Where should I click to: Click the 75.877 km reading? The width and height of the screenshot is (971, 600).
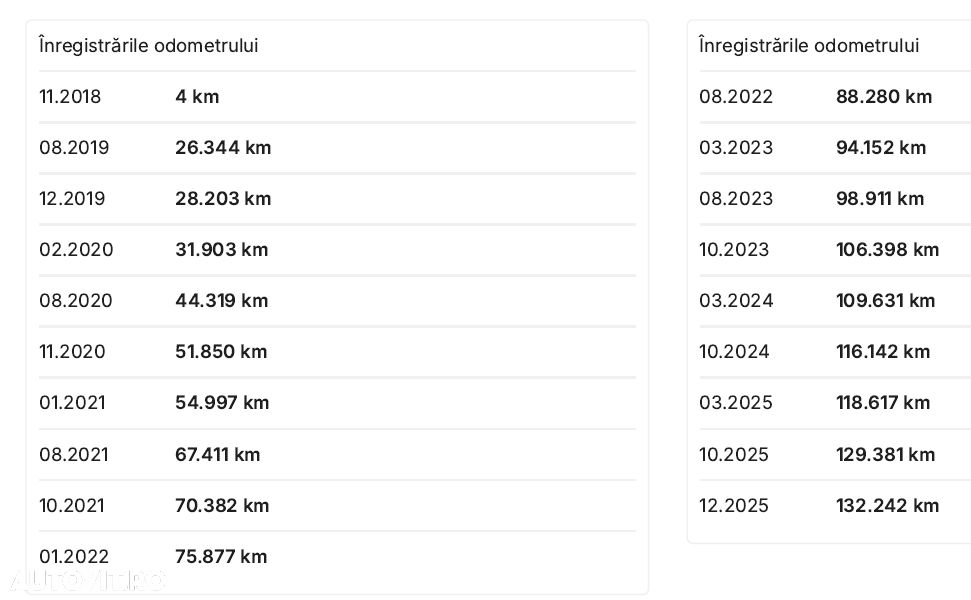click(x=221, y=556)
